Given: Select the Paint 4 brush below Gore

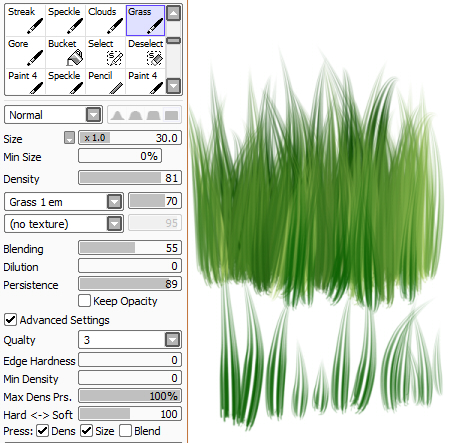Looking at the screenshot, I should [x=25, y=82].
